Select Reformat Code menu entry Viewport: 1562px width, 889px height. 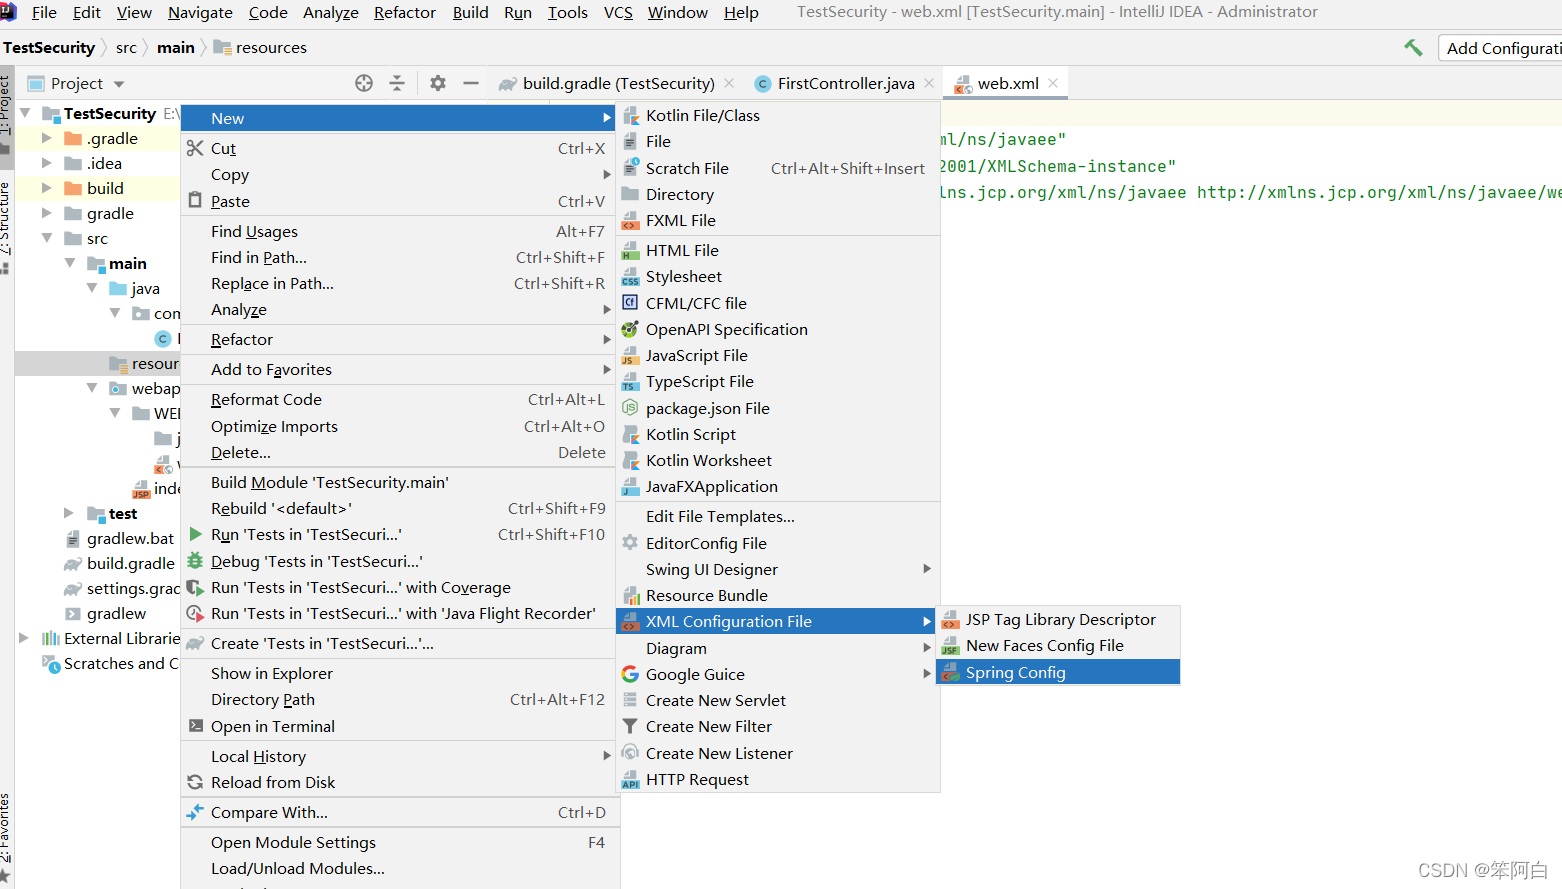click(400, 399)
